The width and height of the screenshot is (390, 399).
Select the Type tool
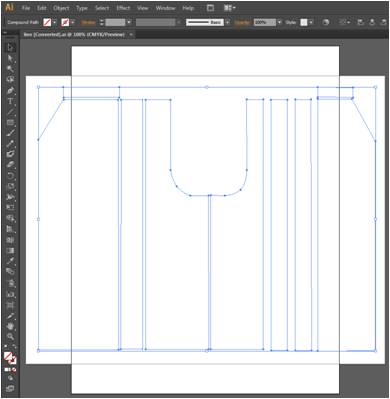pyautogui.click(x=10, y=101)
